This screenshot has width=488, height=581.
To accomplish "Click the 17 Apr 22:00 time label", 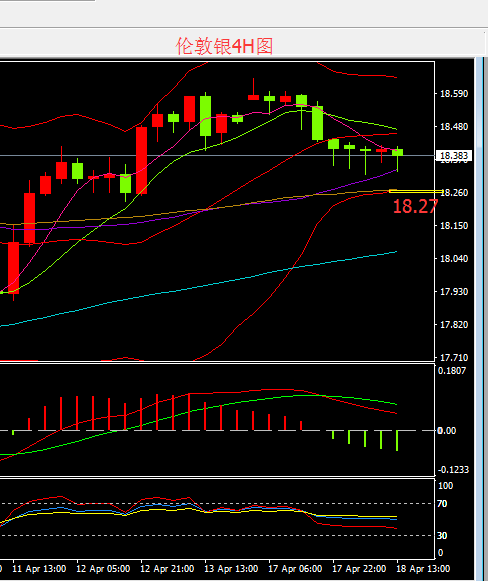I will (359, 569).
